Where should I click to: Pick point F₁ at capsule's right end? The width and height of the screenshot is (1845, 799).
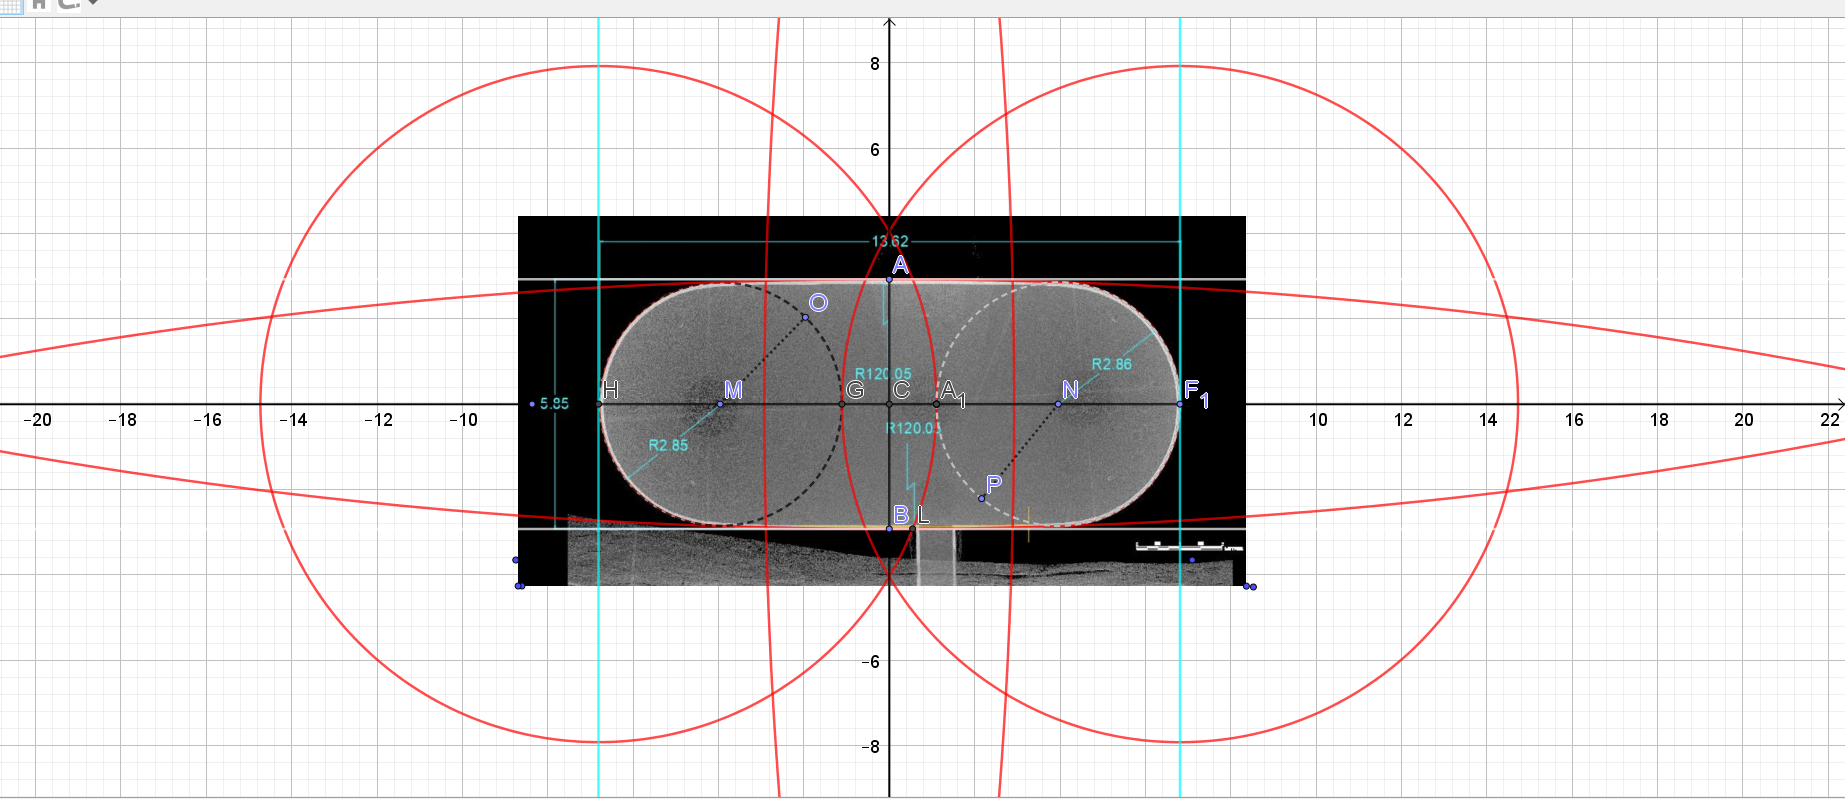(1180, 404)
